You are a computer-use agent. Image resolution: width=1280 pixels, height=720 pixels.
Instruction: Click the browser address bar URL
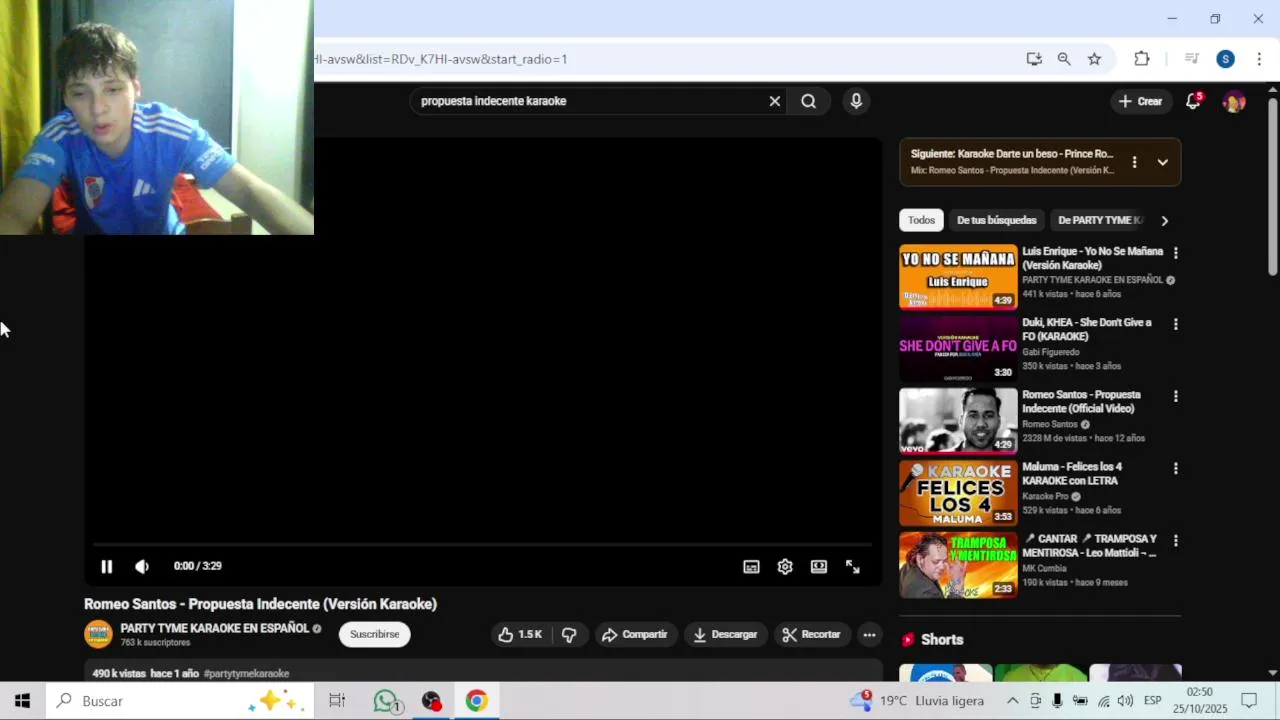pyautogui.click(x=440, y=59)
